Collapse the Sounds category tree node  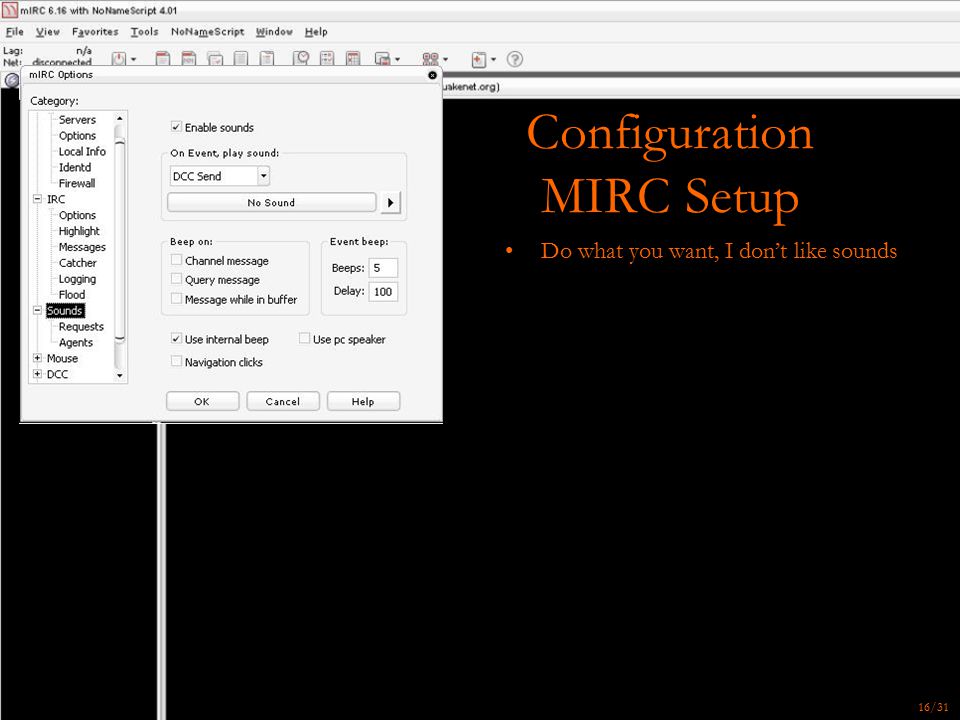37,310
